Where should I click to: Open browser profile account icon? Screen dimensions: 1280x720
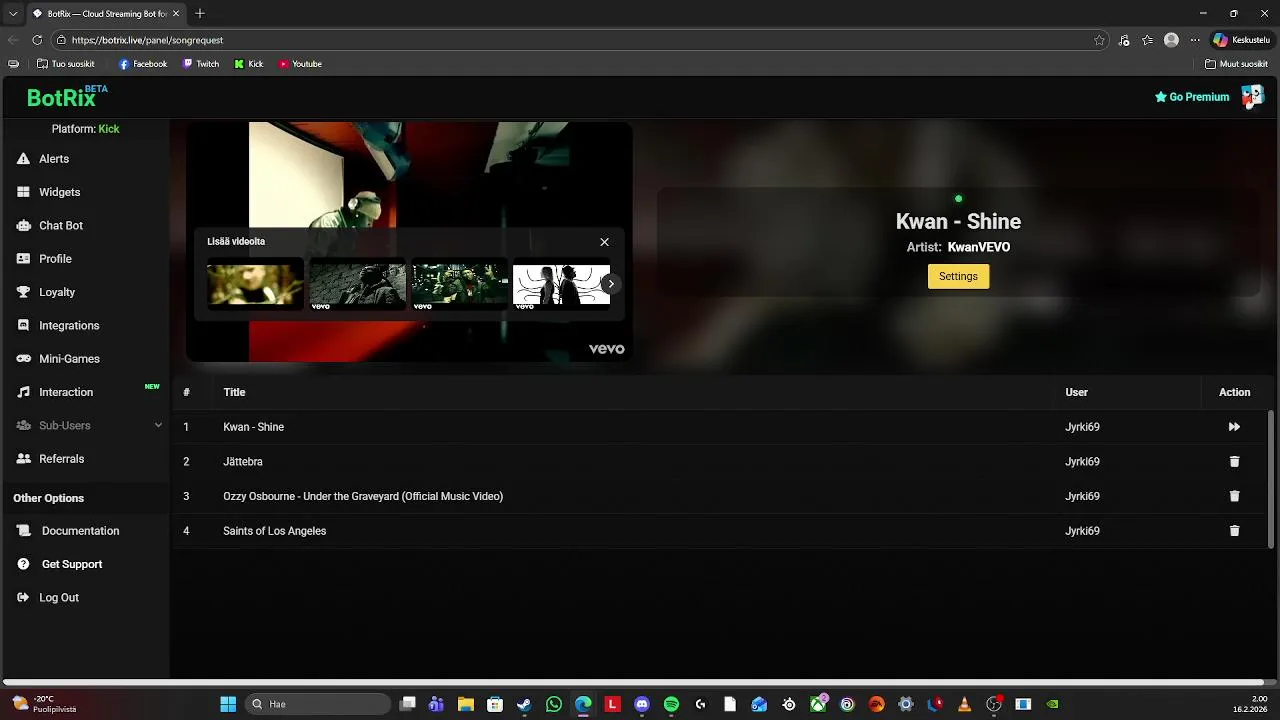[x=1171, y=40]
